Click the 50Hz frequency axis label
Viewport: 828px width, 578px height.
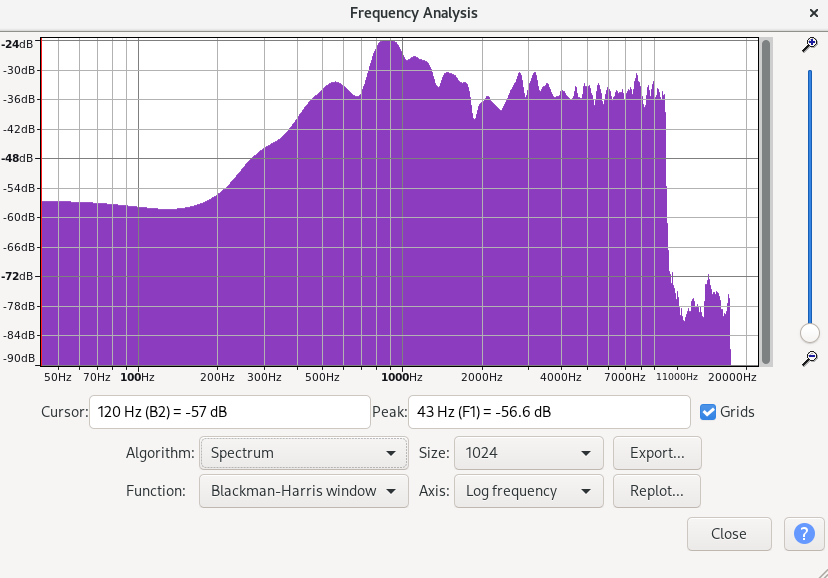[58, 377]
